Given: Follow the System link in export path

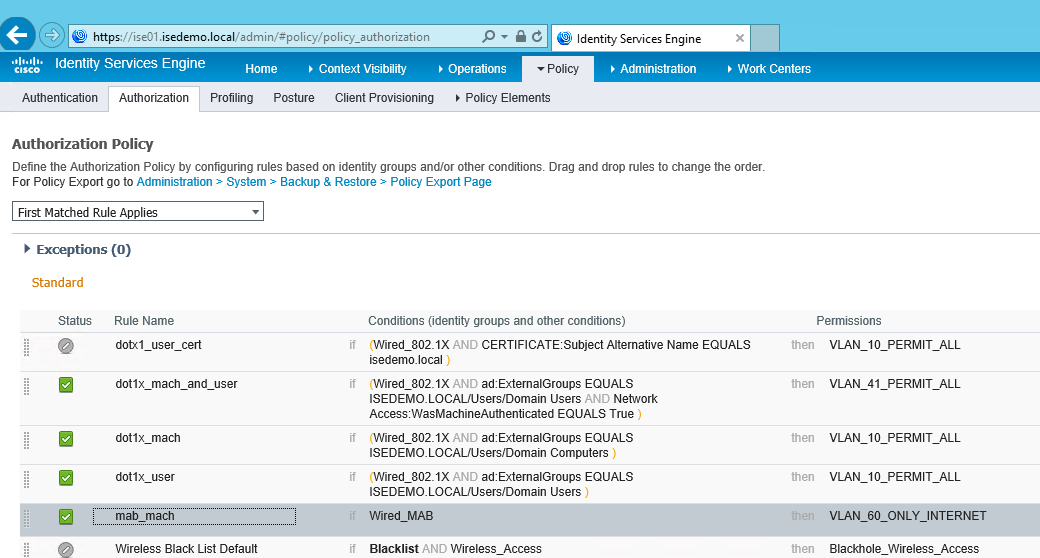Looking at the screenshot, I should [x=246, y=182].
